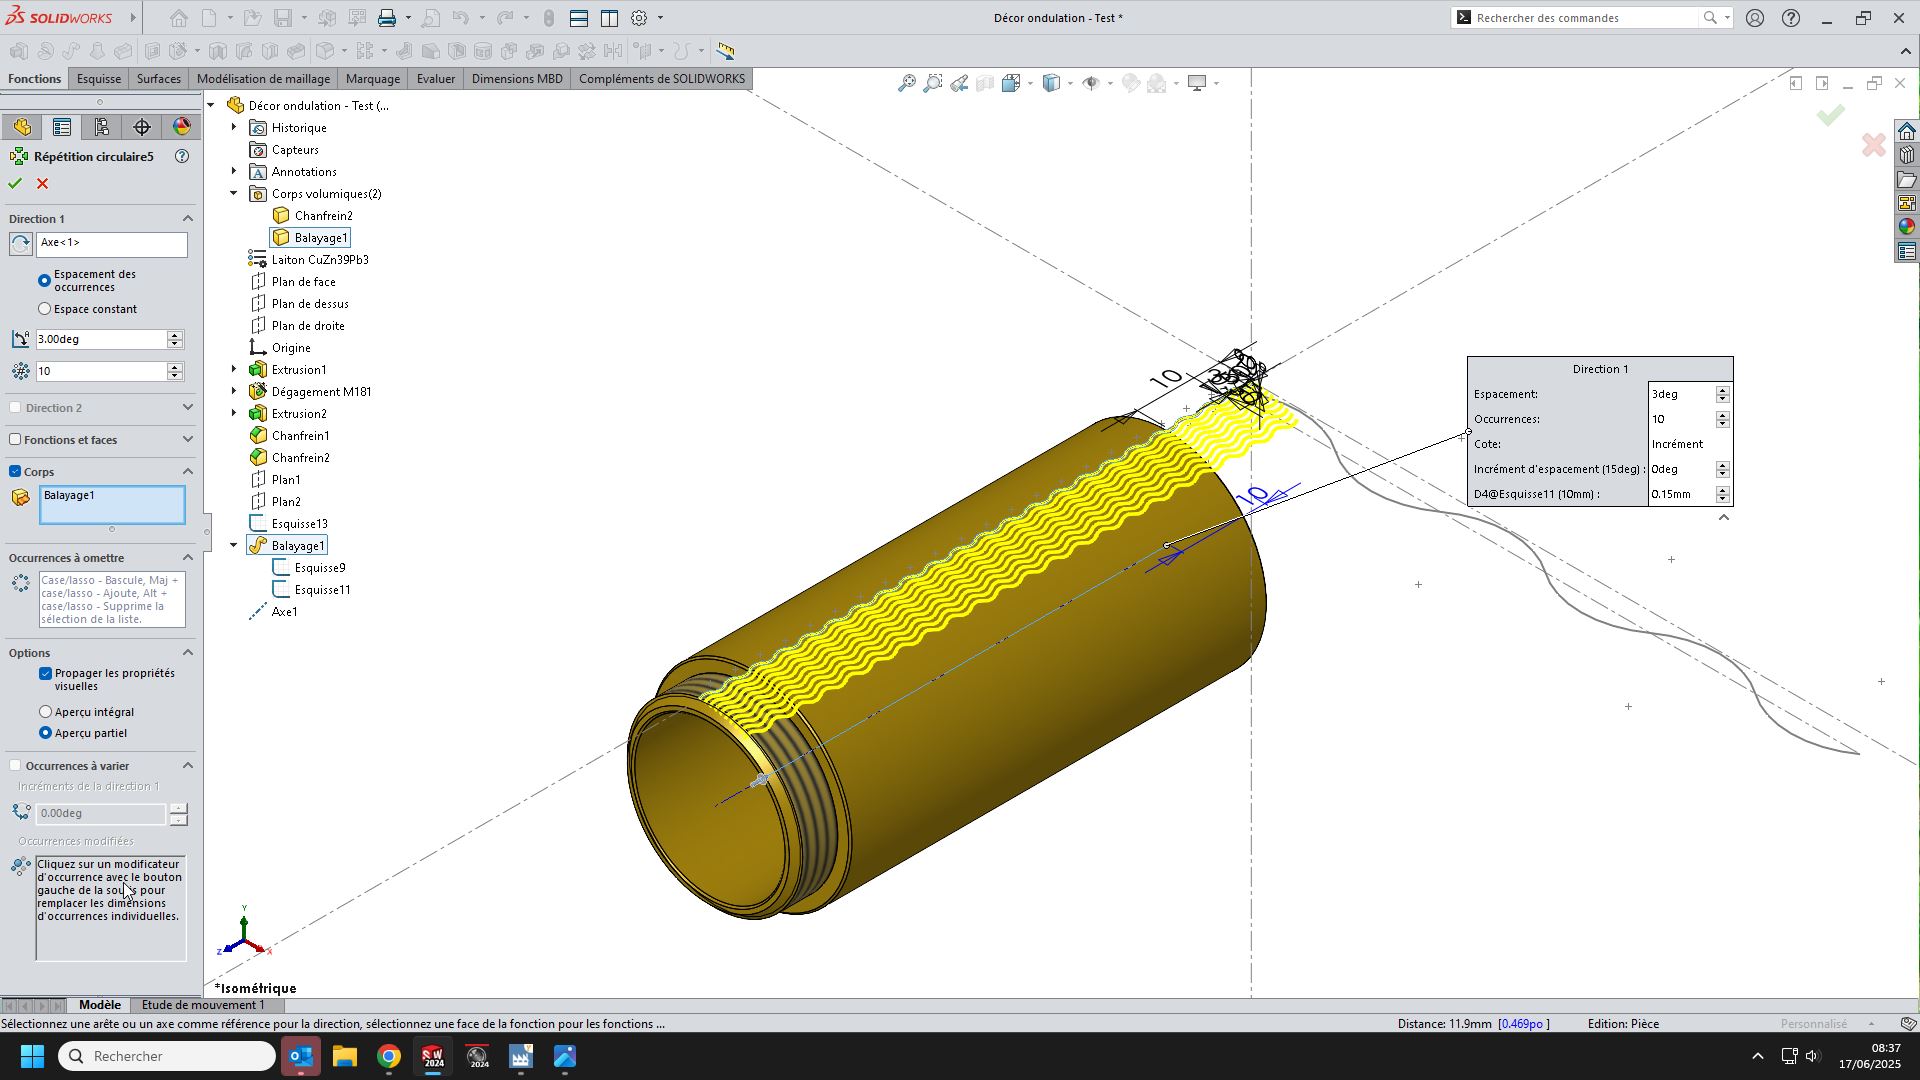Open the Esquisse ribbon tab

99,79
